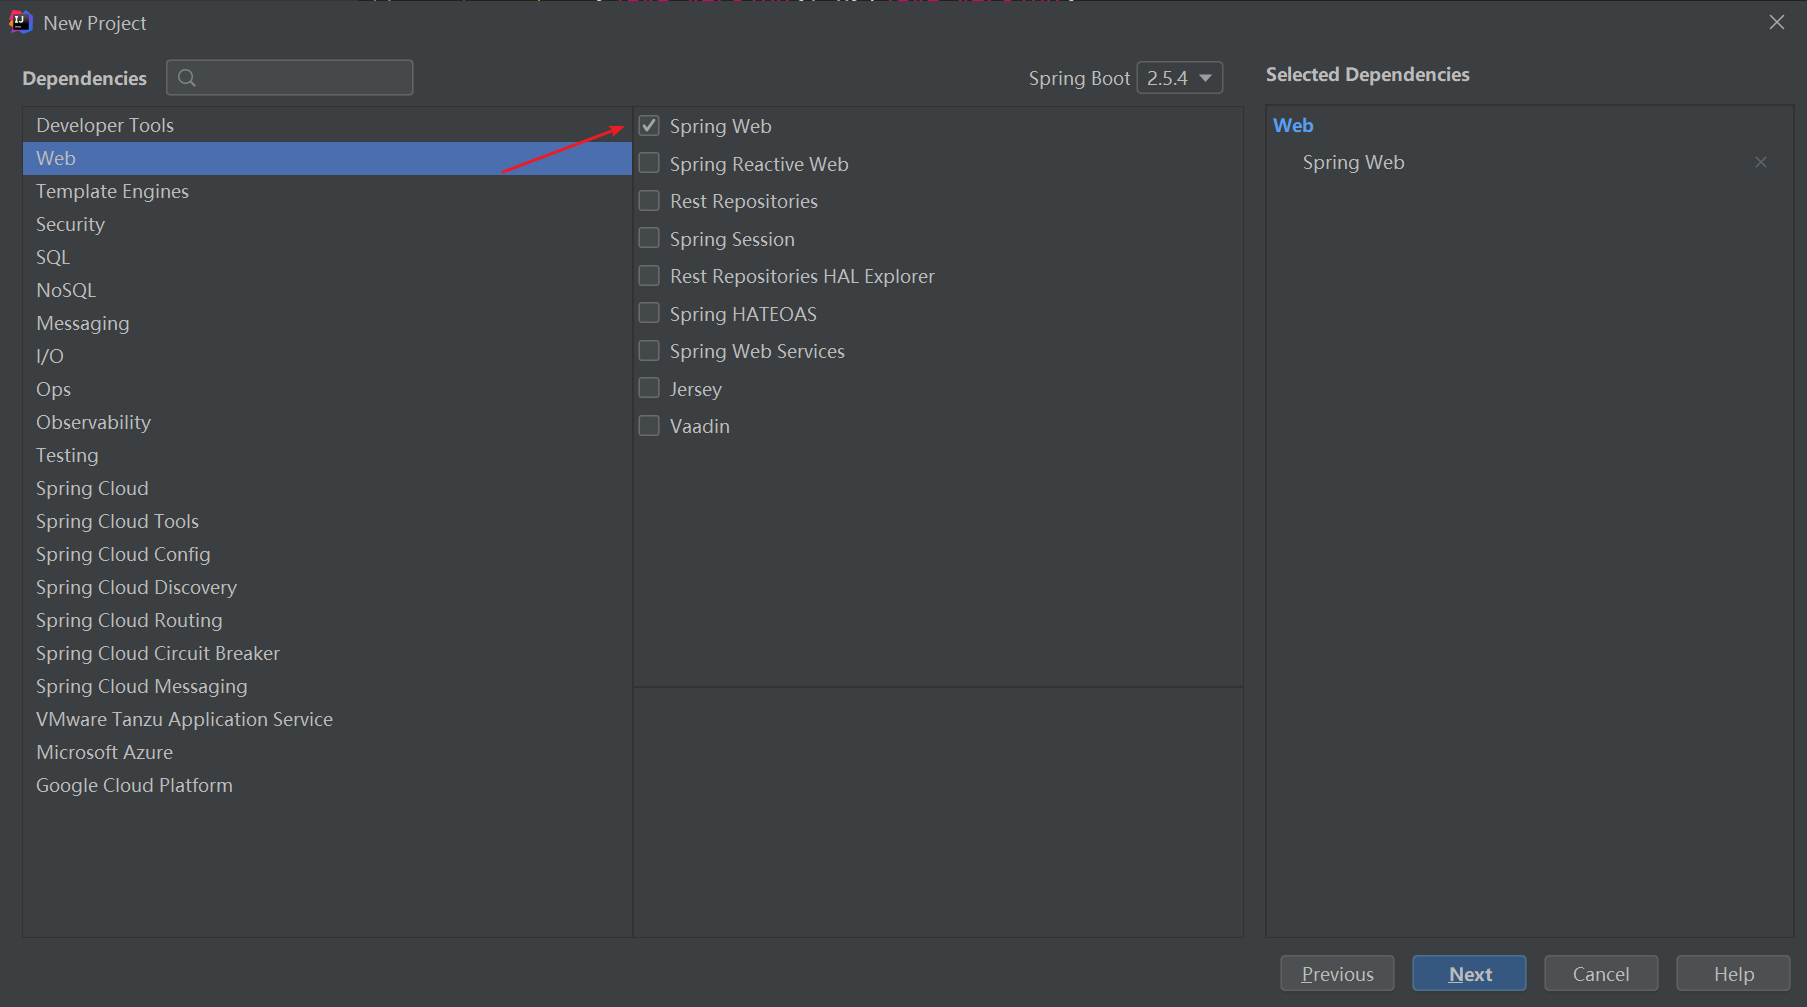
Task: Open the Template Engines category
Action: coord(327,191)
